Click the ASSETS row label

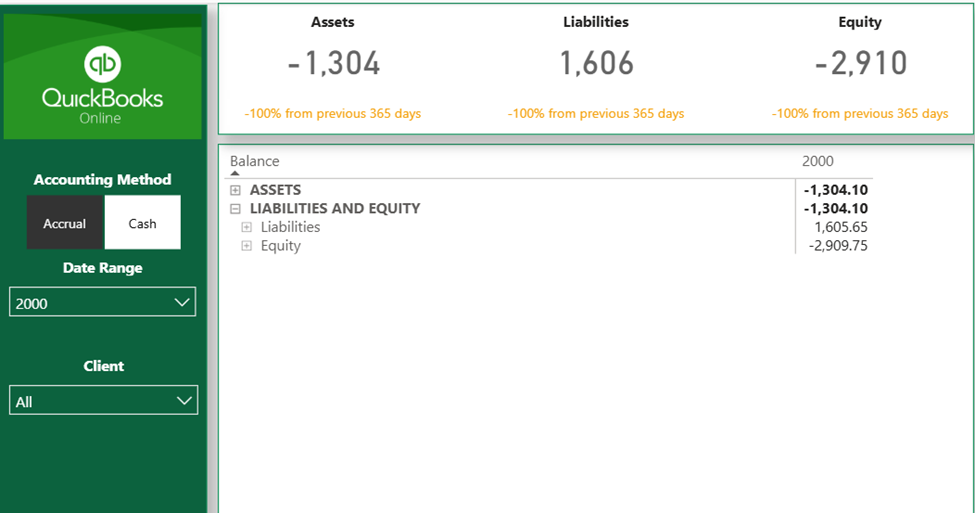pos(275,190)
